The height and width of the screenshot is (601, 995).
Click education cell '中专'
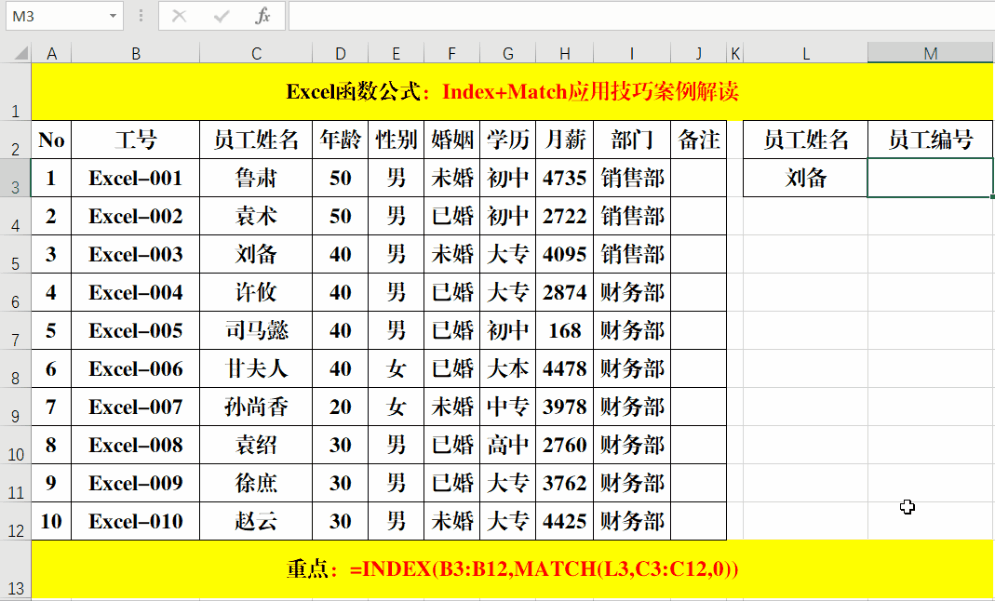coord(508,406)
